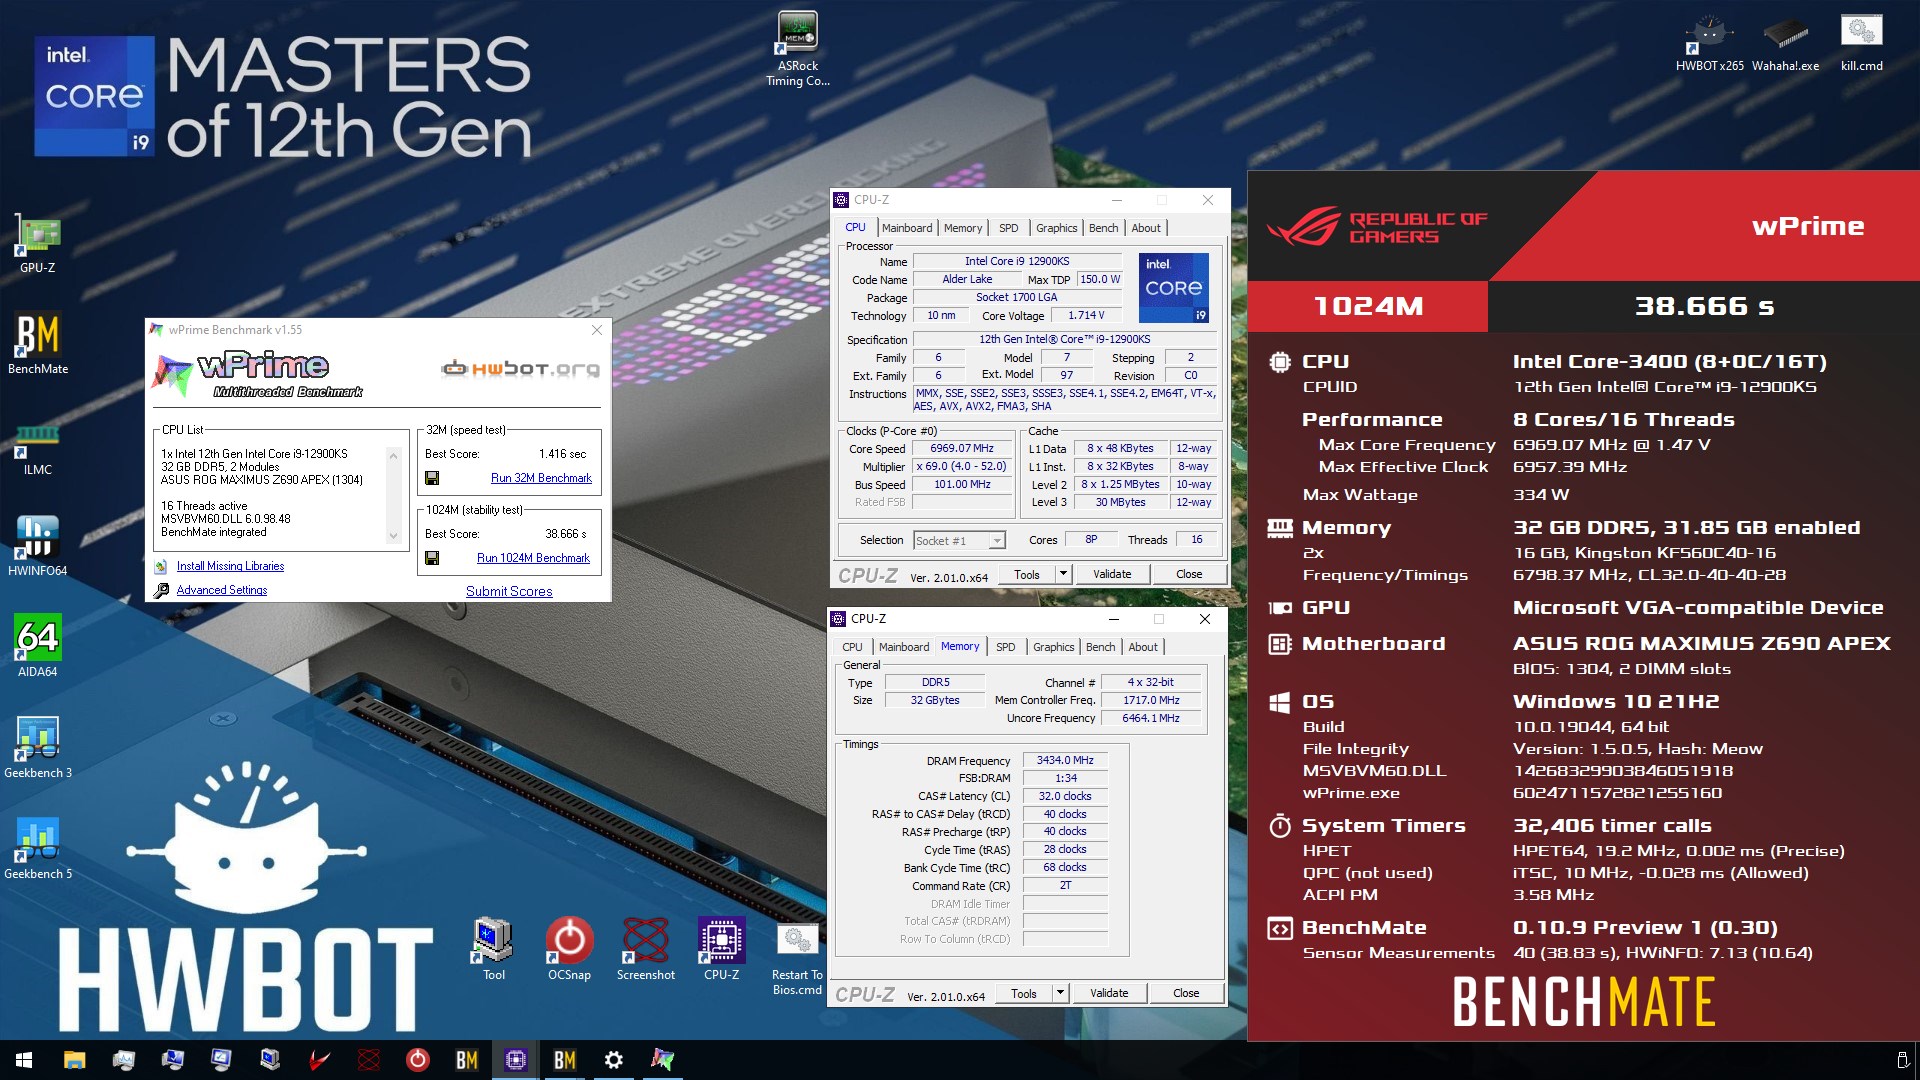Screen dimensions: 1920x1080
Task: Open the Tool desktop shortcut
Action: [x=493, y=949]
